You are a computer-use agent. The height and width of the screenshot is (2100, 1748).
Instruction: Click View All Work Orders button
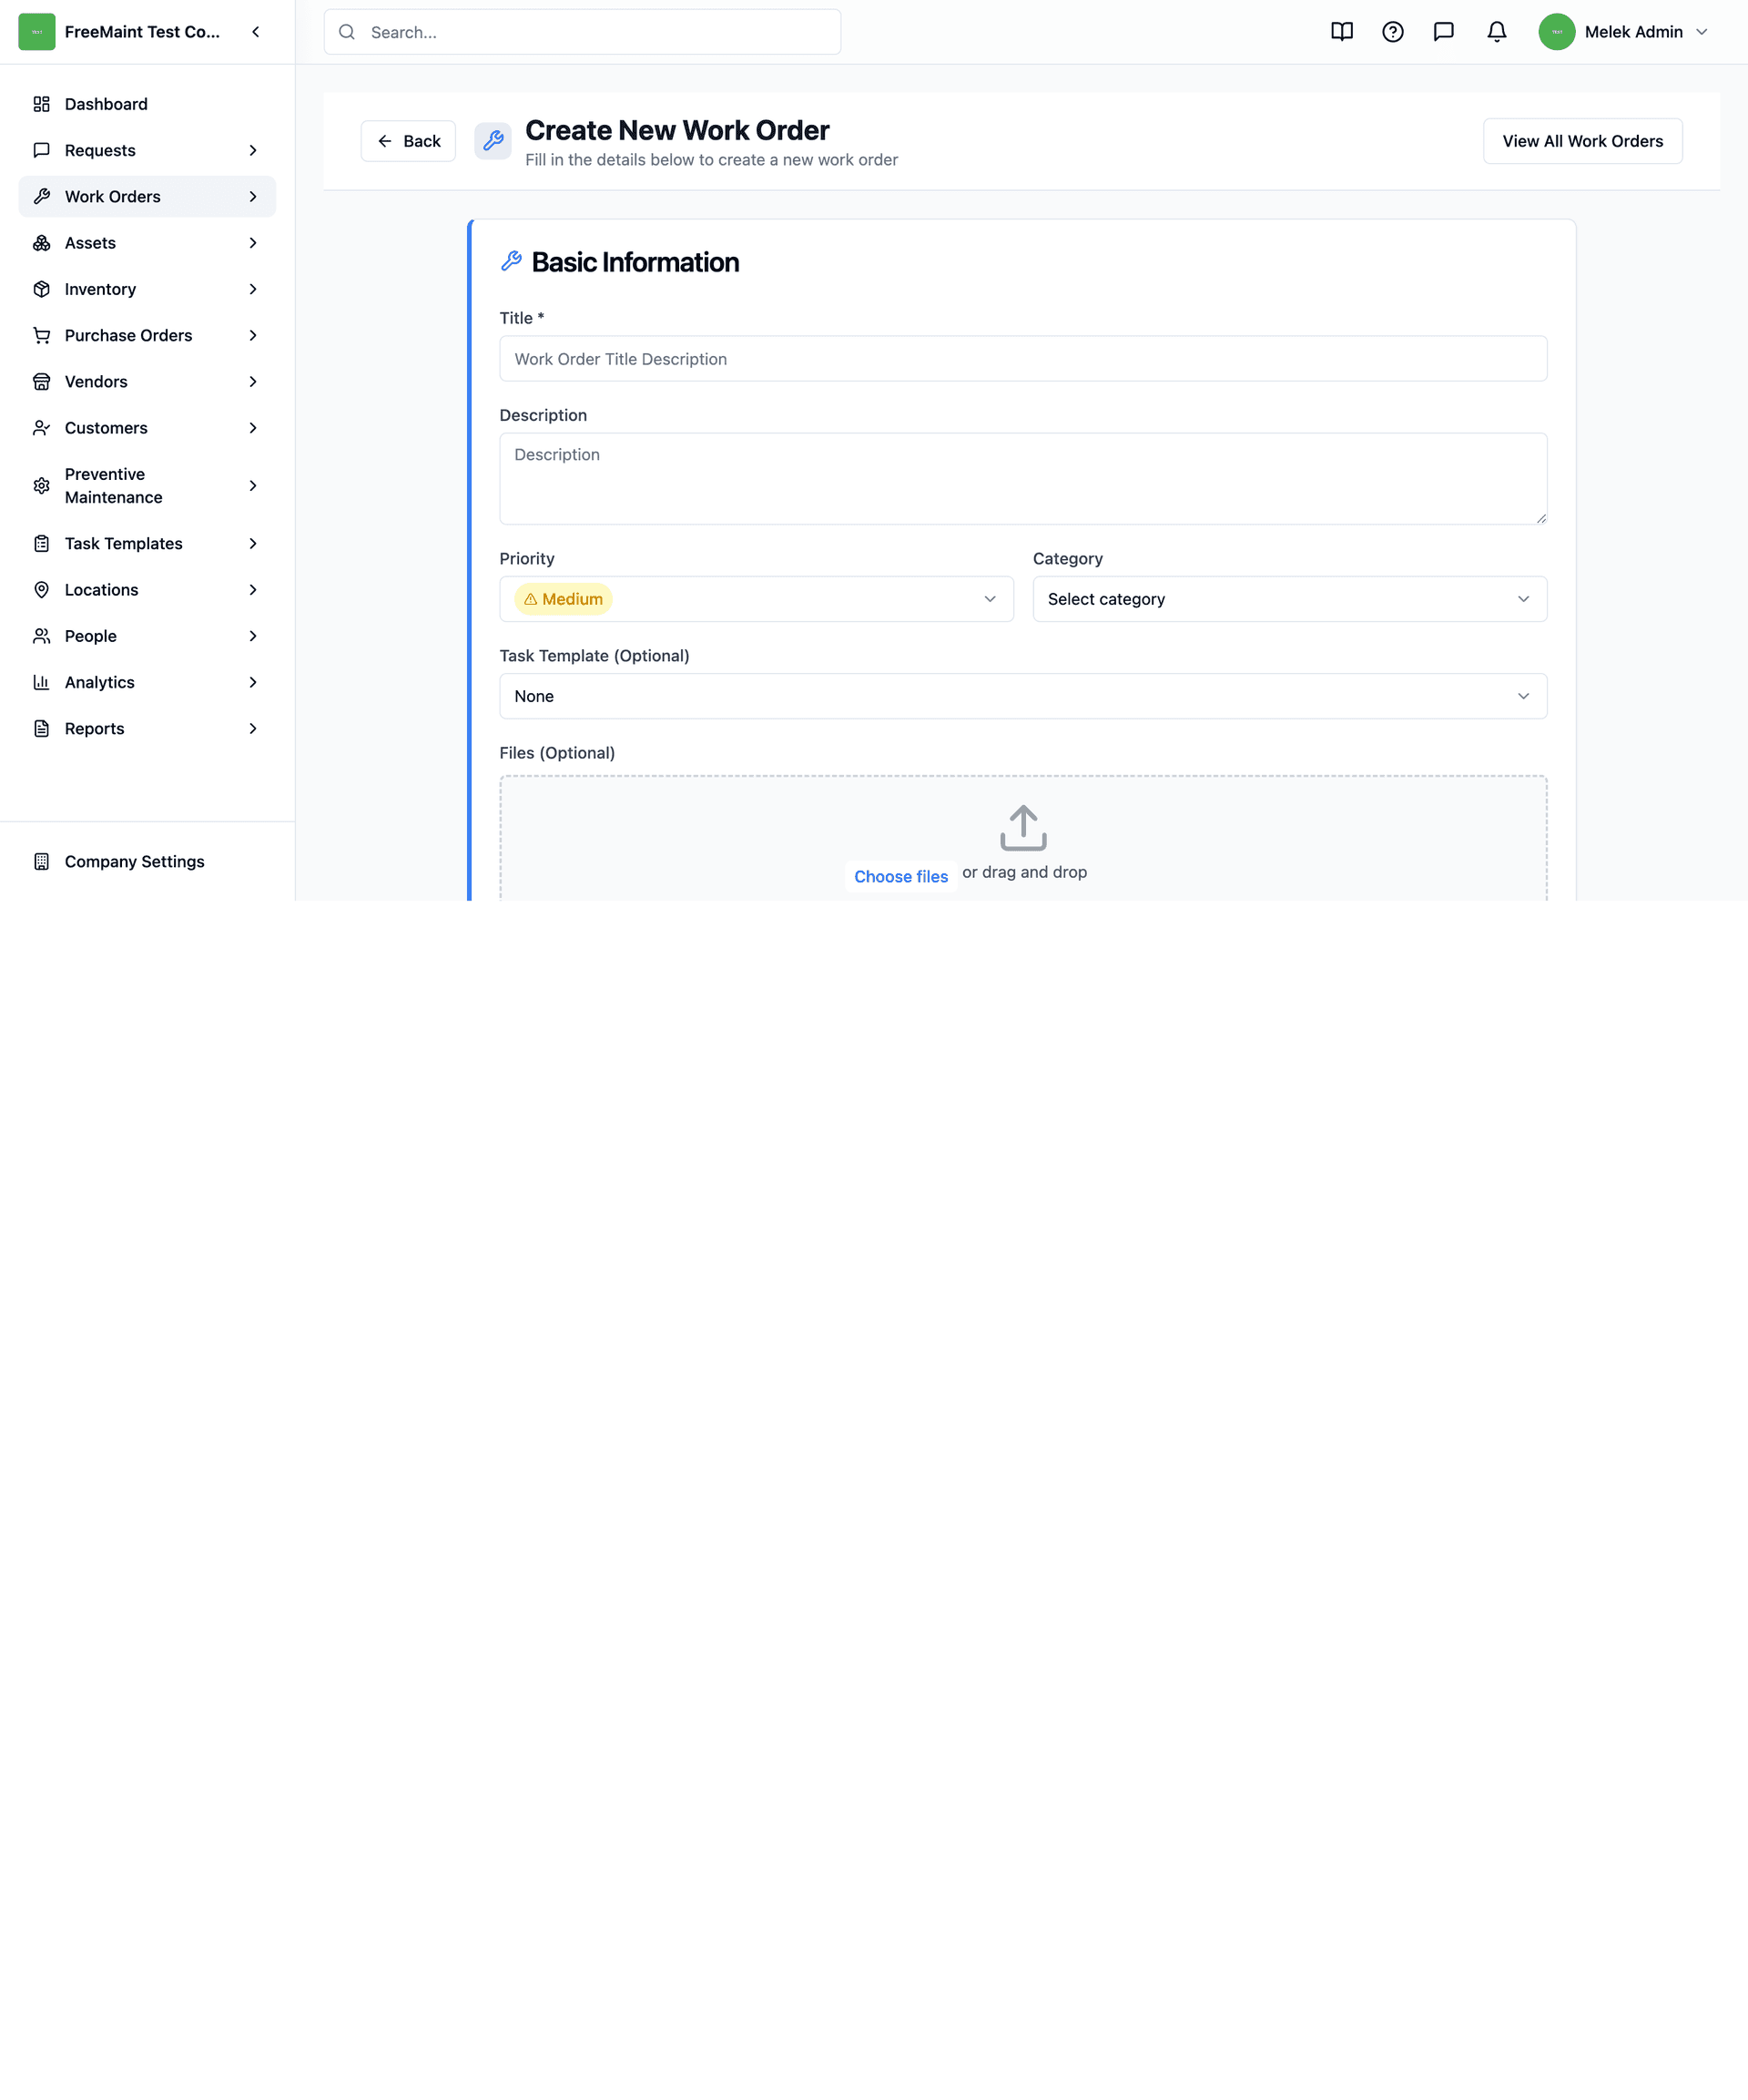tap(1582, 141)
